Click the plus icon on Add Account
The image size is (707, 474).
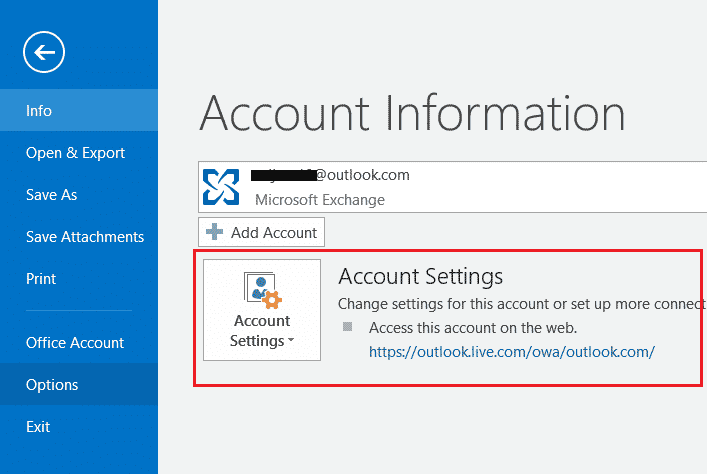point(215,232)
